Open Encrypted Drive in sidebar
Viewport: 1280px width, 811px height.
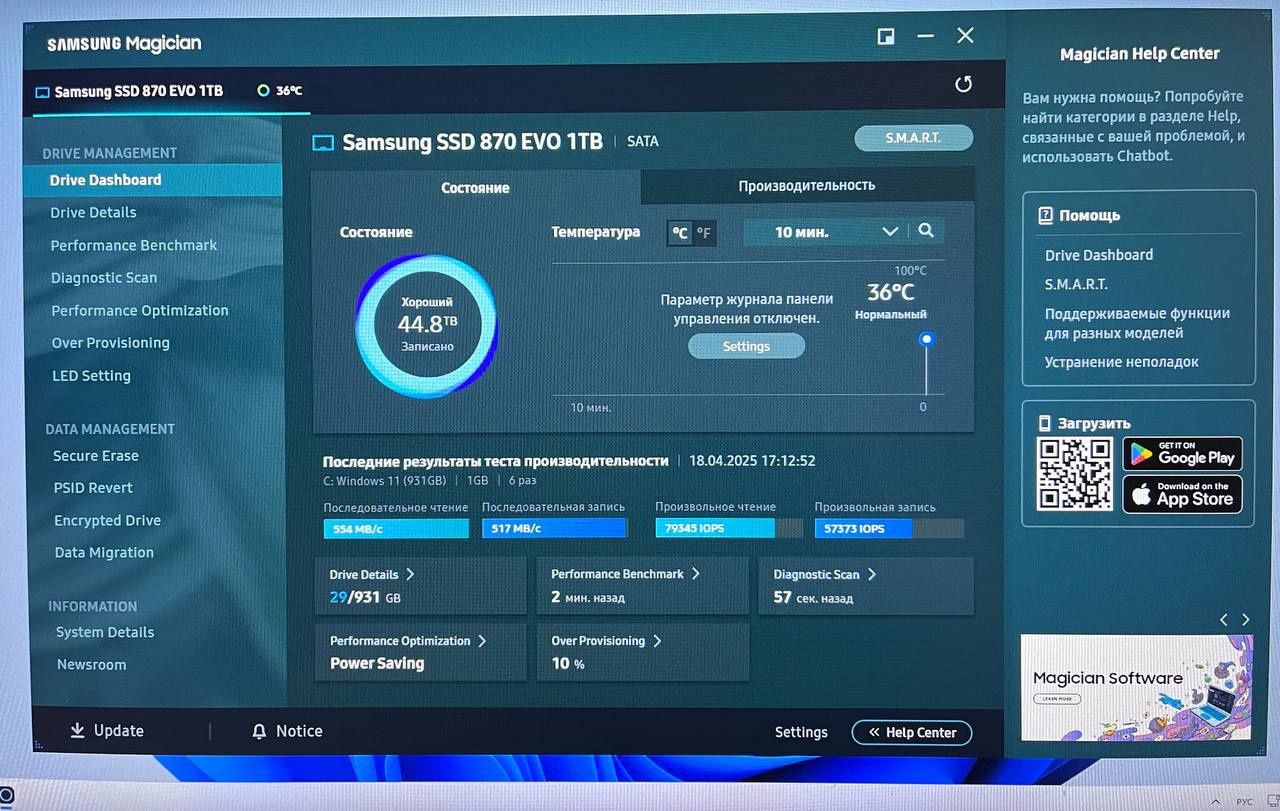(x=107, y=520)
